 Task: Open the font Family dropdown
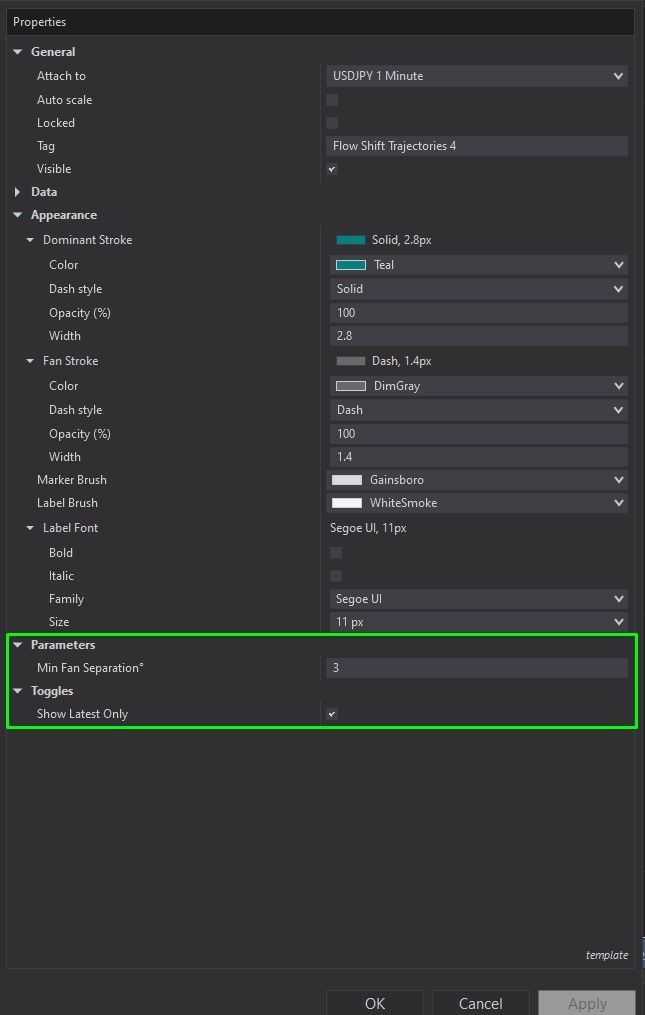tap(477, 599)
